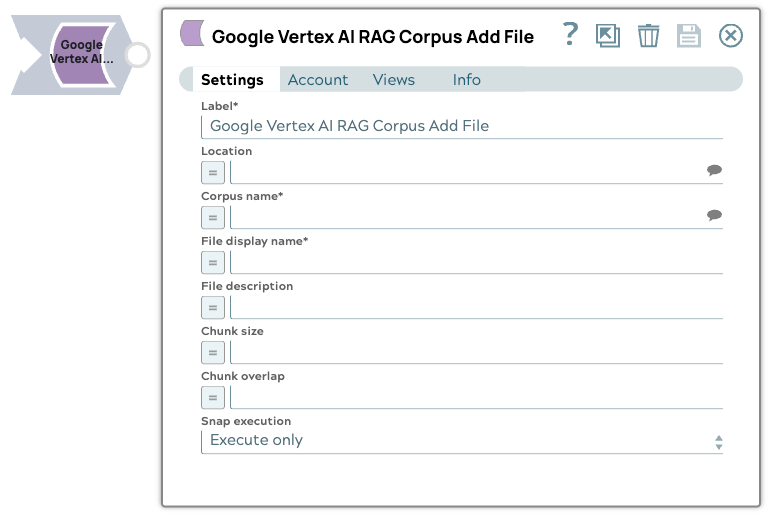Screen dimensions: 773x517
Task: Open suggestions bubble for Location field
Action: coord(714,171)
